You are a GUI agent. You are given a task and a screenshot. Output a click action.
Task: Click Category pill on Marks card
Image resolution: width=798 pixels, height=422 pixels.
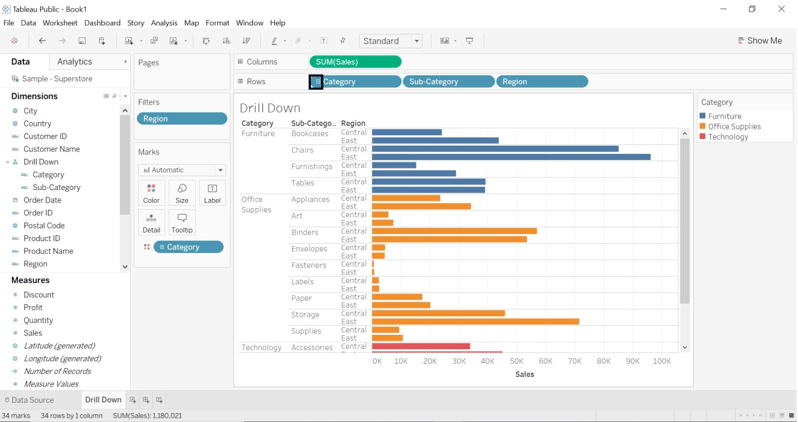[x=188, y=247]
